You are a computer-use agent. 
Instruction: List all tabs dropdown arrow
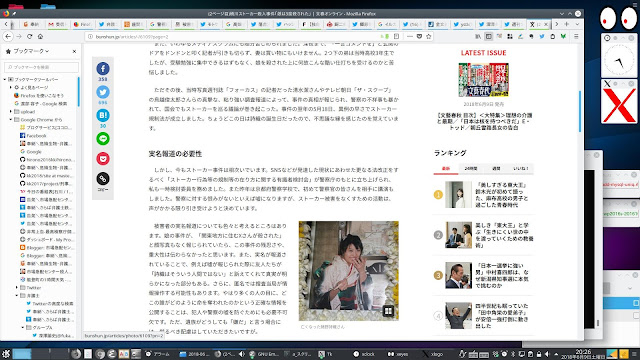[577, 24]
